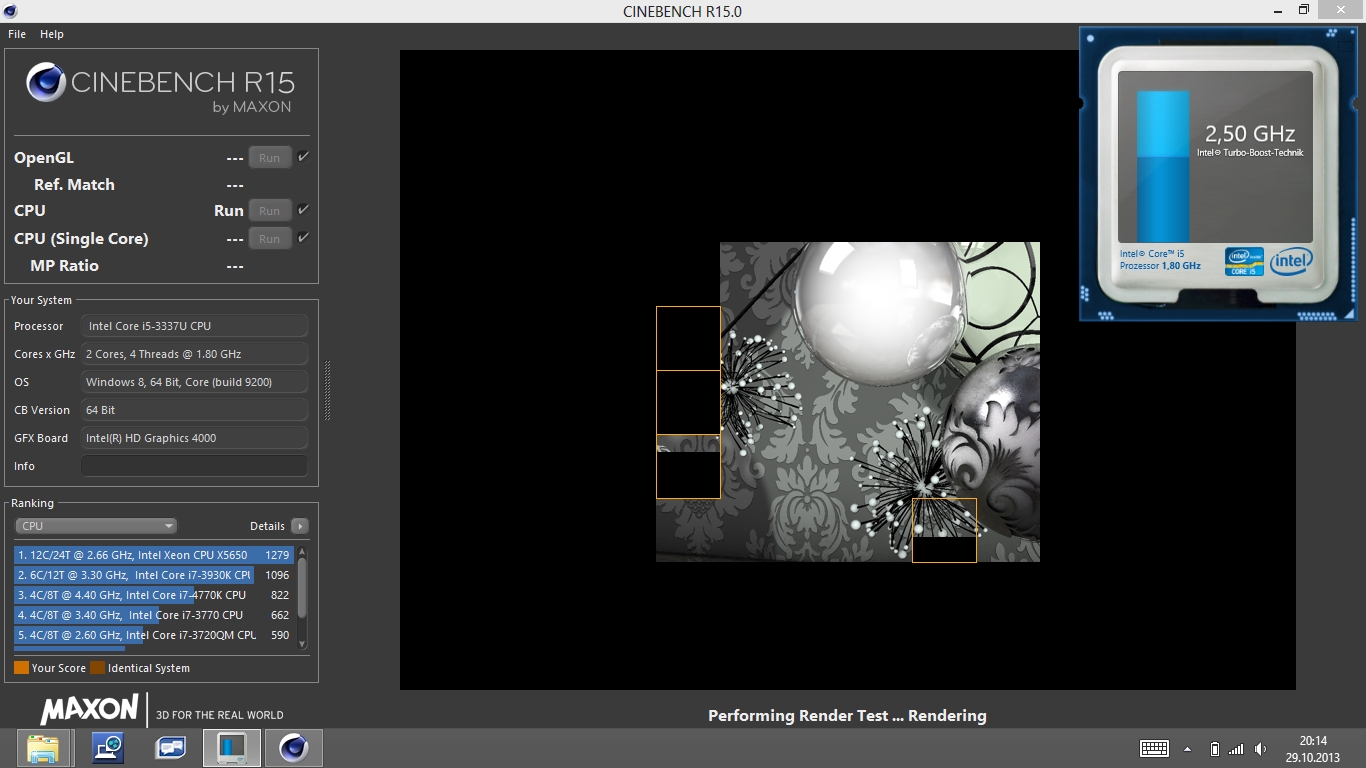The width and height of the screenshot is (1366, 768).
Task: Click the Processor field Intel Core i5-3337U
Action: pyautogui.click(x=194, y=326)
